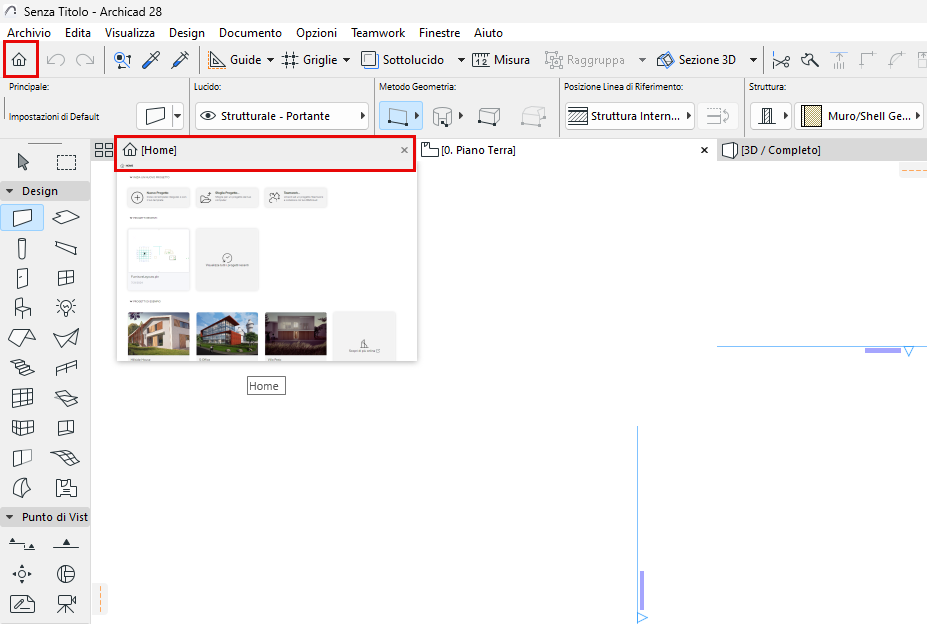Viewport: 927px width, 624px height.
Task: Select the Object chair tool
Action: coord(22,308)
